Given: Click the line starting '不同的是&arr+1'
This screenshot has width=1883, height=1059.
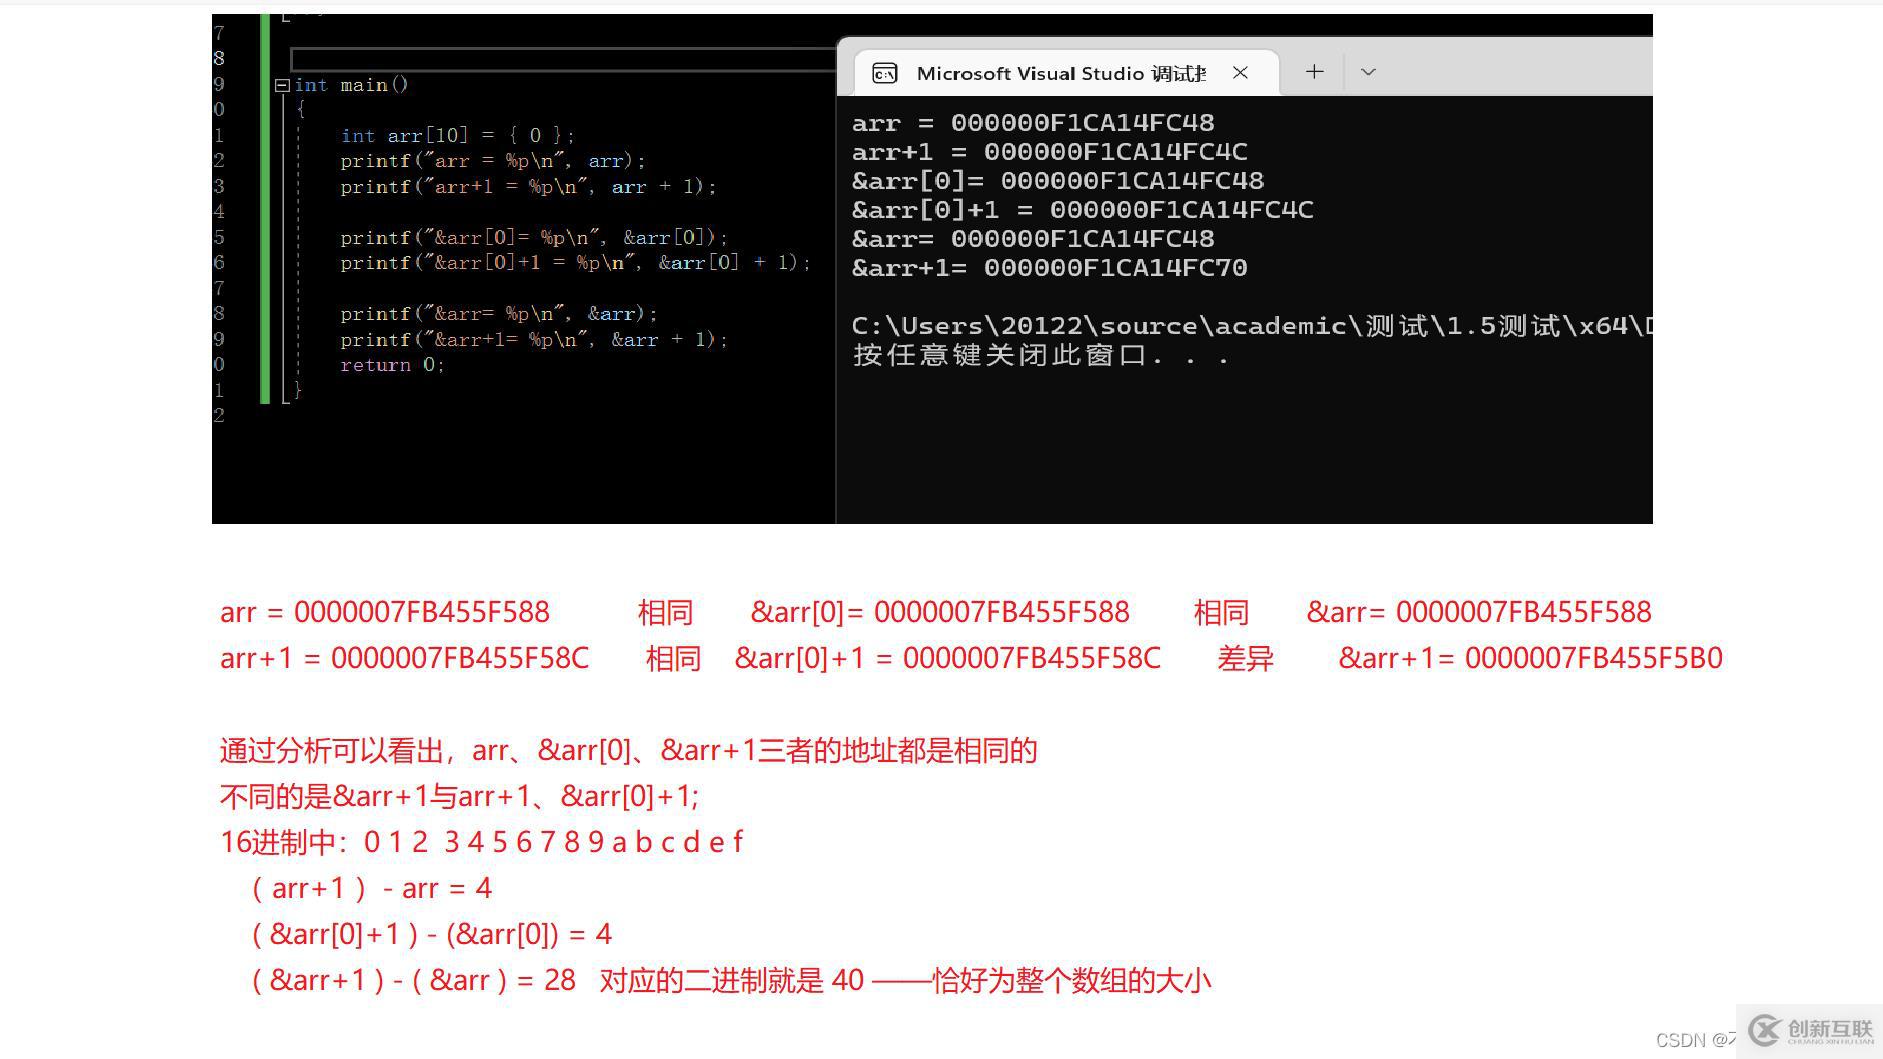Looking at the screenshot, I should (x=460, y=796).
